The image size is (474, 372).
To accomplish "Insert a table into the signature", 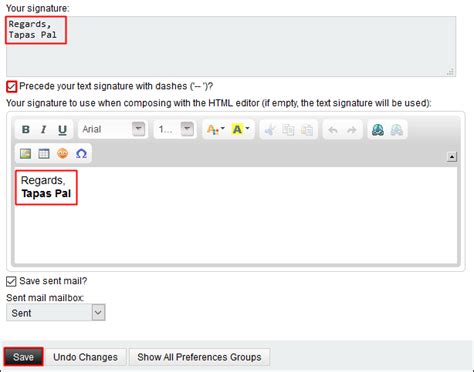I will tap(44, 154).
